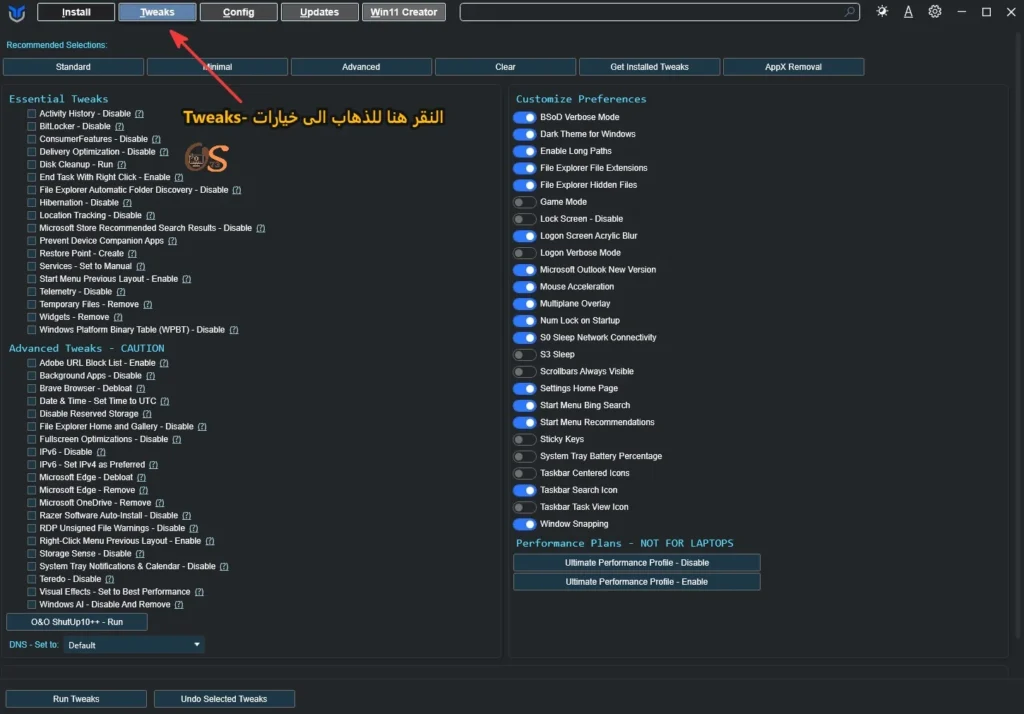Open help icon for Widgets - Remove

coord(118,317)
